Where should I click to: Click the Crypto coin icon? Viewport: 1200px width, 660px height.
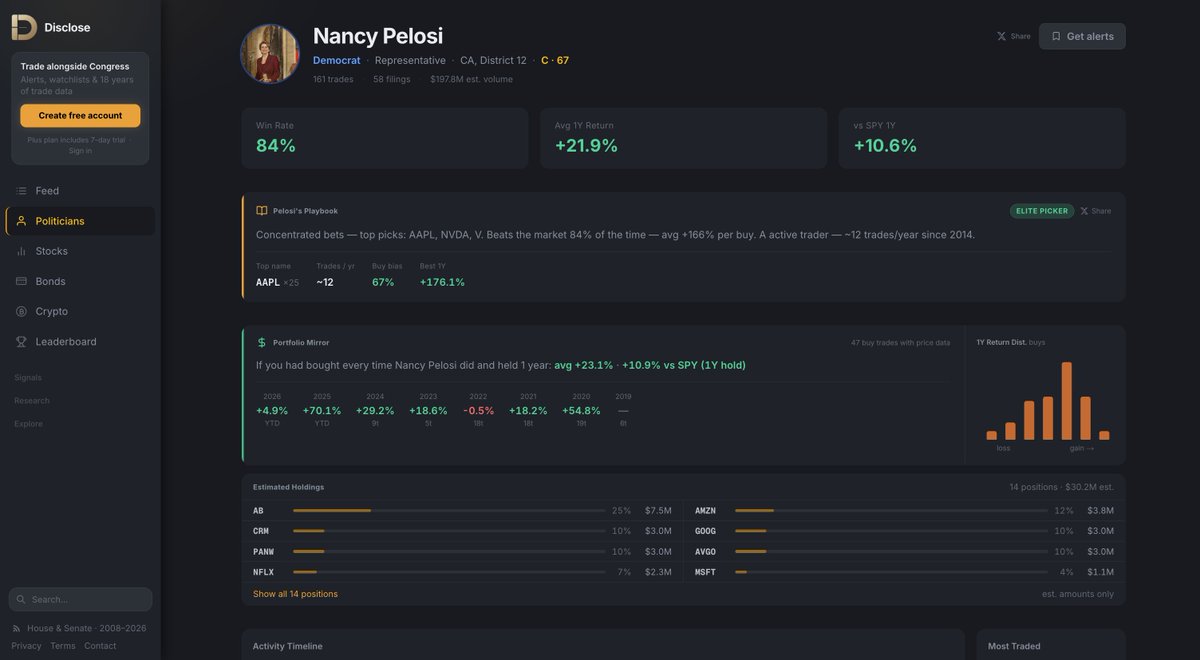pos(21,311)
